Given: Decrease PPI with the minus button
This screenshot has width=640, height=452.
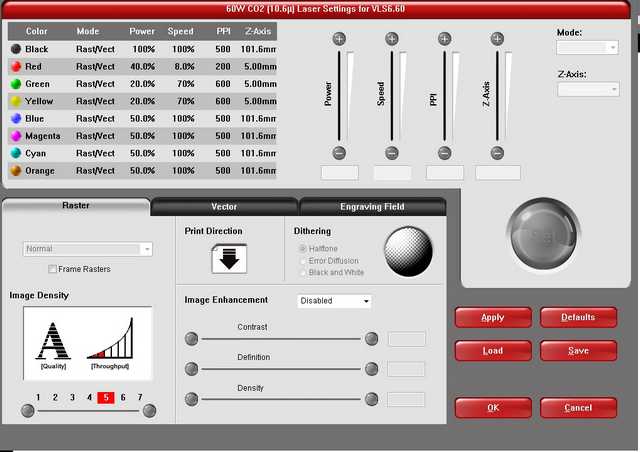Looking at the screenshot, I should 444,153.
